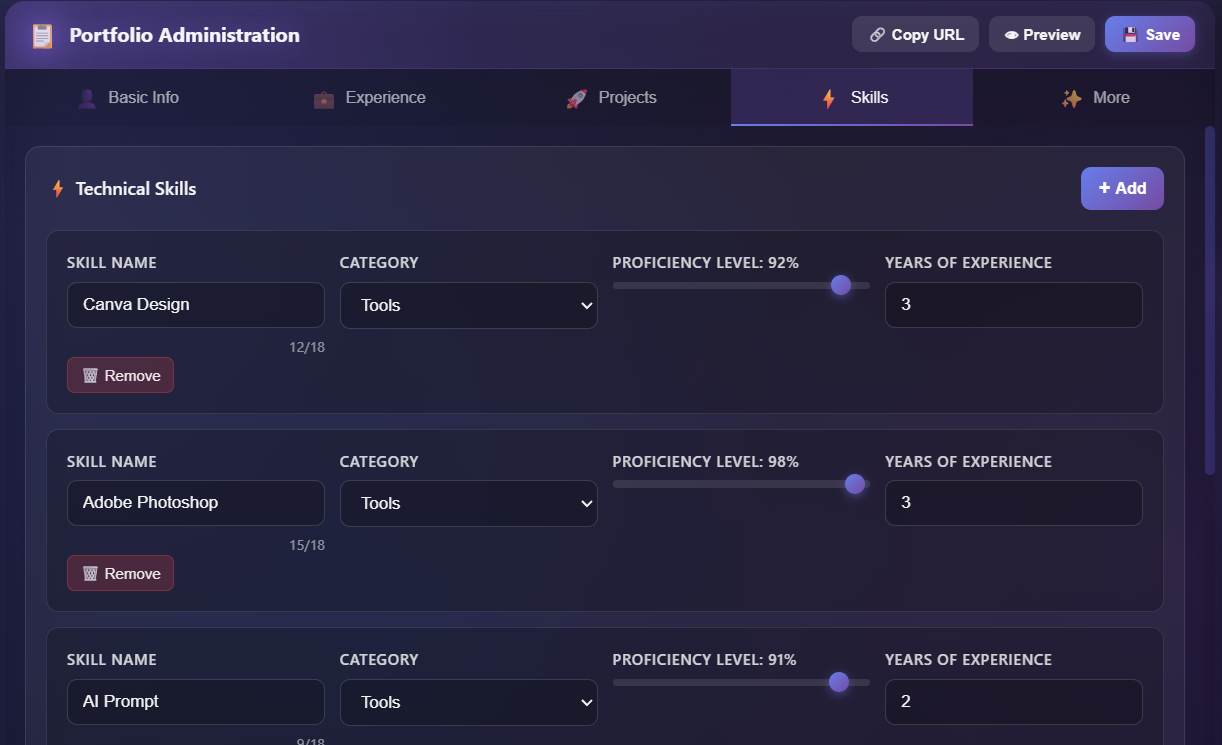Open the Category dropdown for AI Prompt
The height and width of the screenshot is (745, 1222).
tap(468, 702)
